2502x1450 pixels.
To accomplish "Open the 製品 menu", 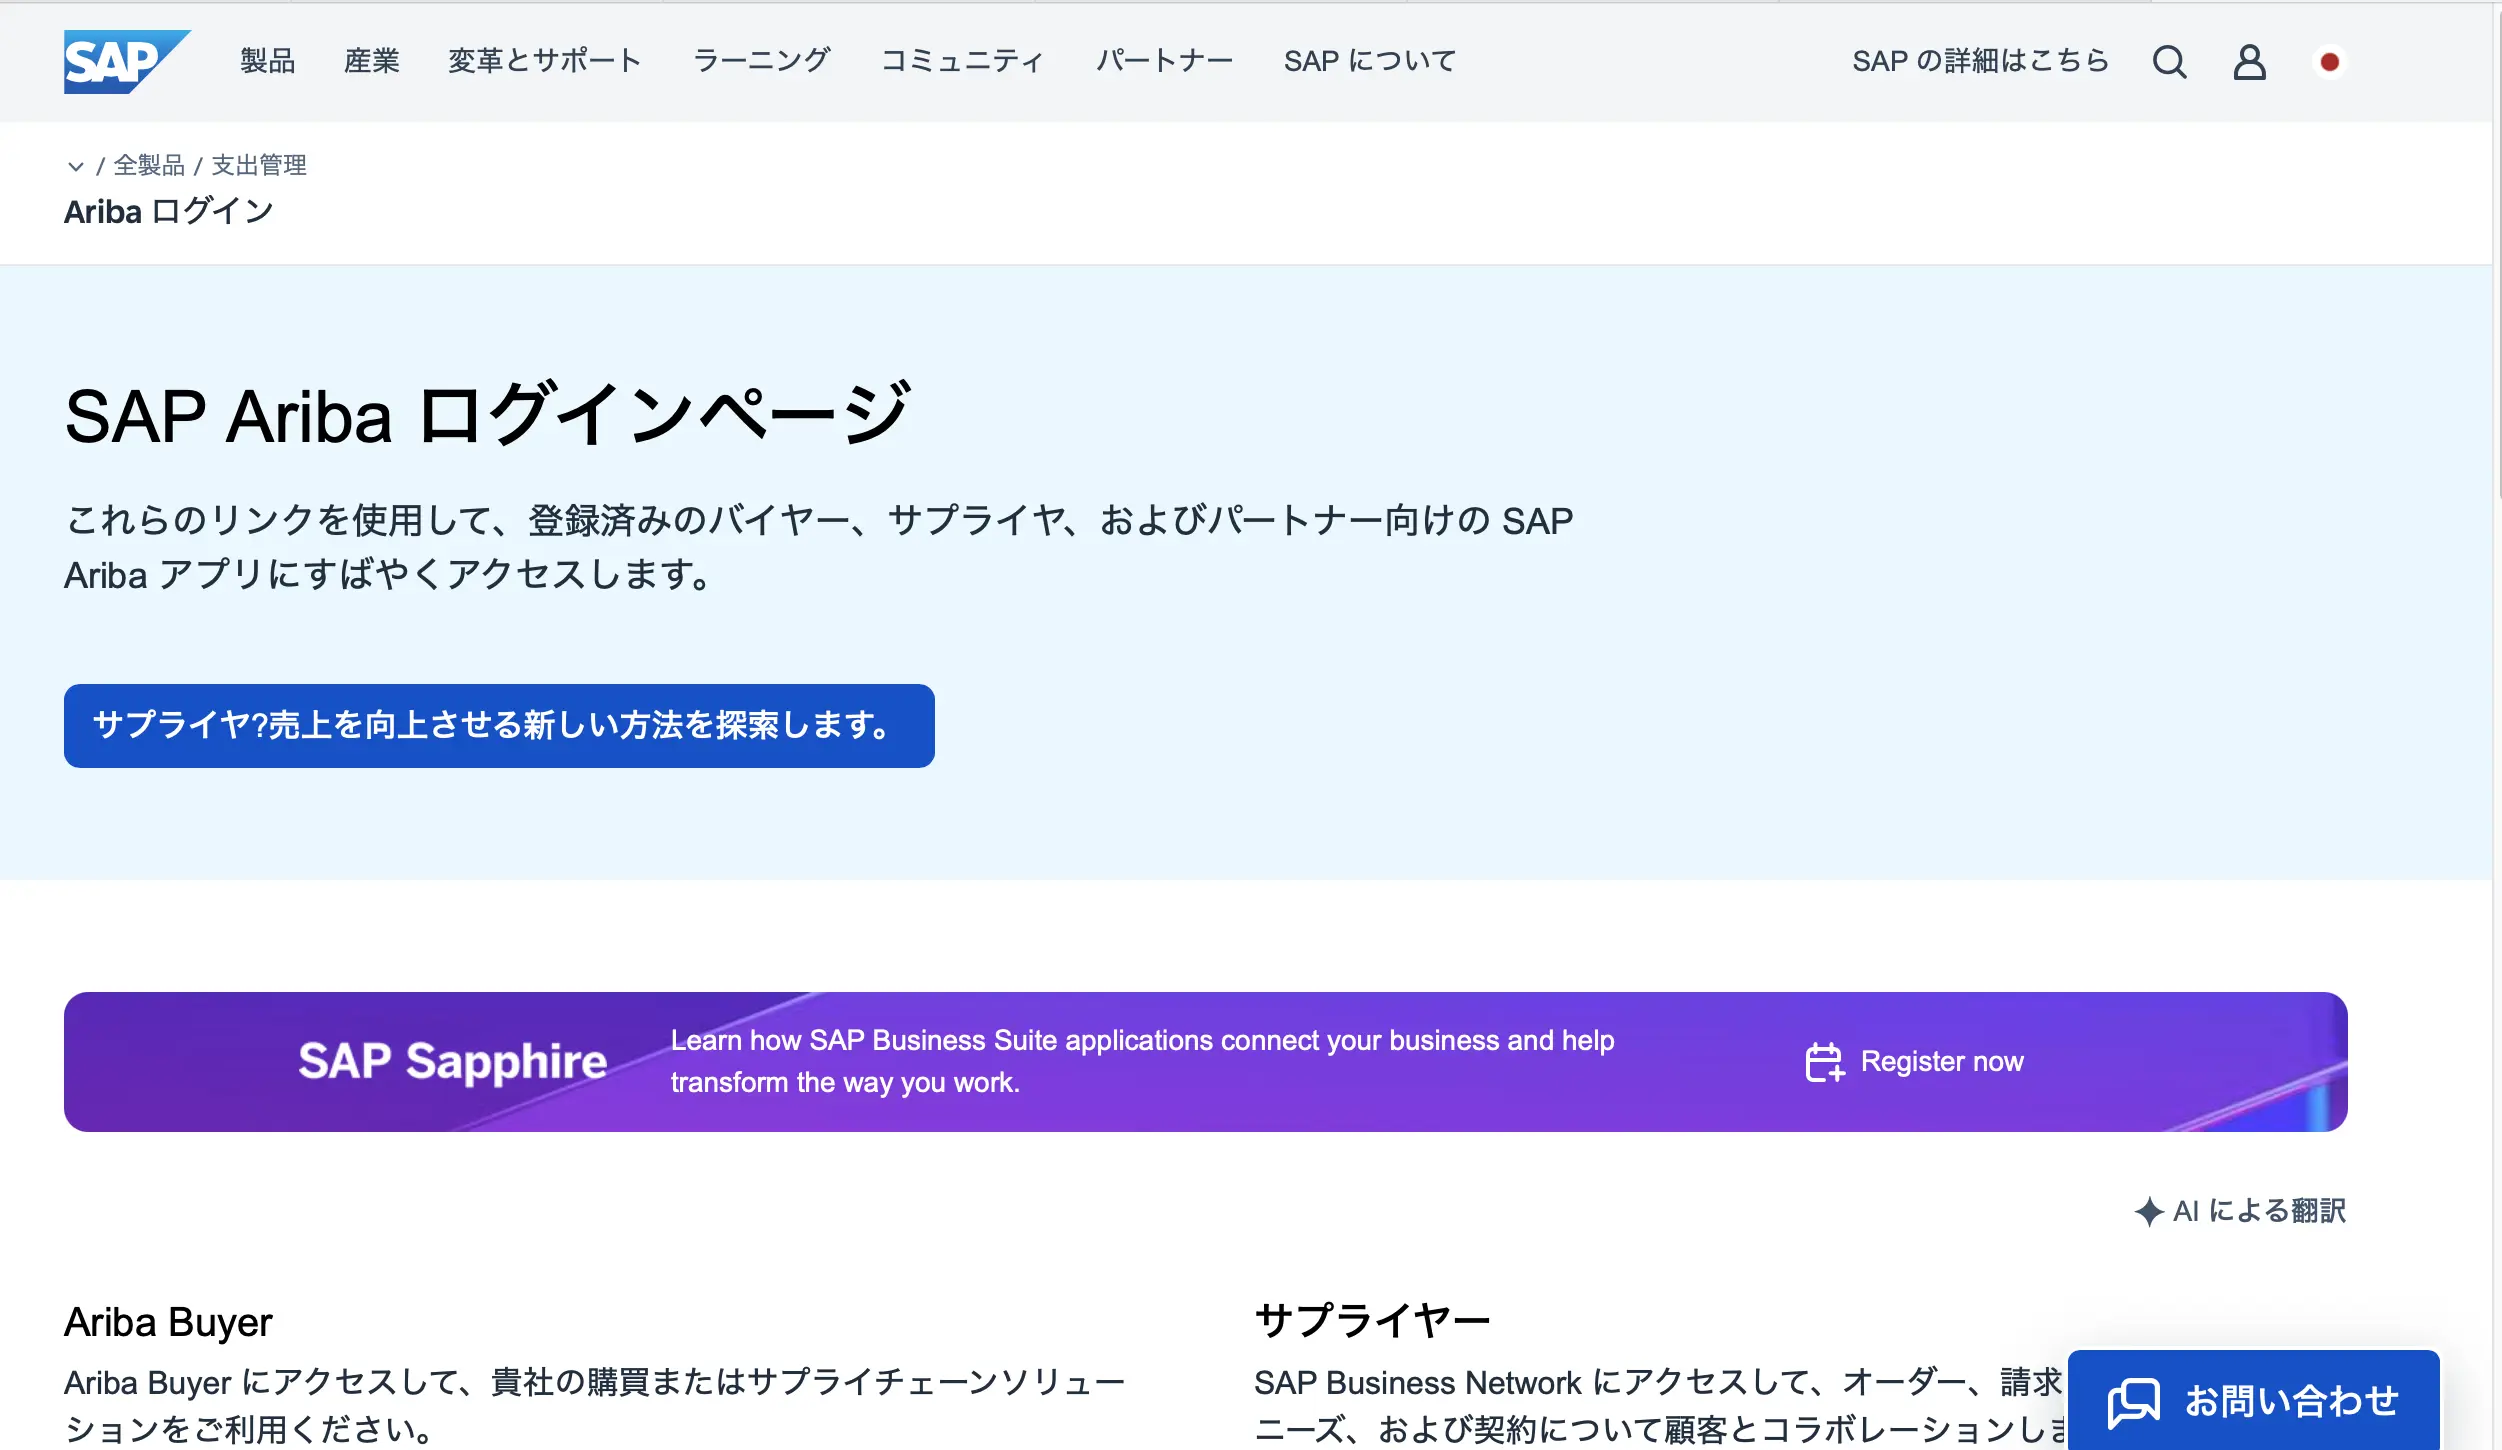I will (x=267, y=61).
